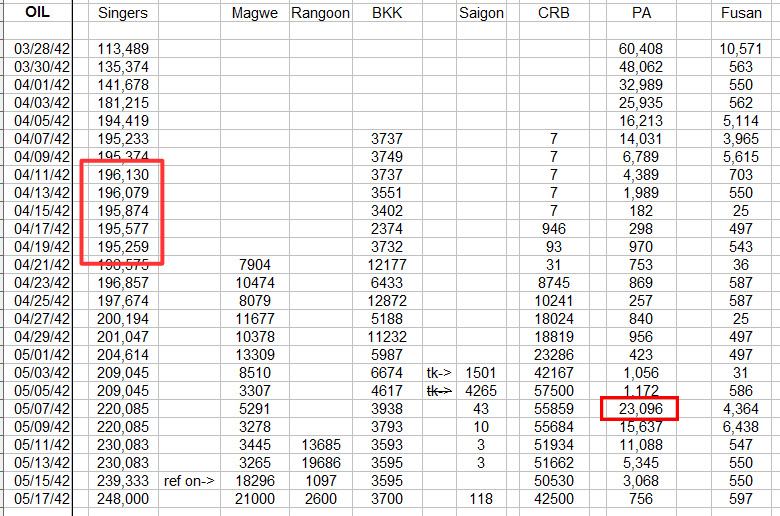Click the tk-> note in 05/03/42 row

[439, 373]
